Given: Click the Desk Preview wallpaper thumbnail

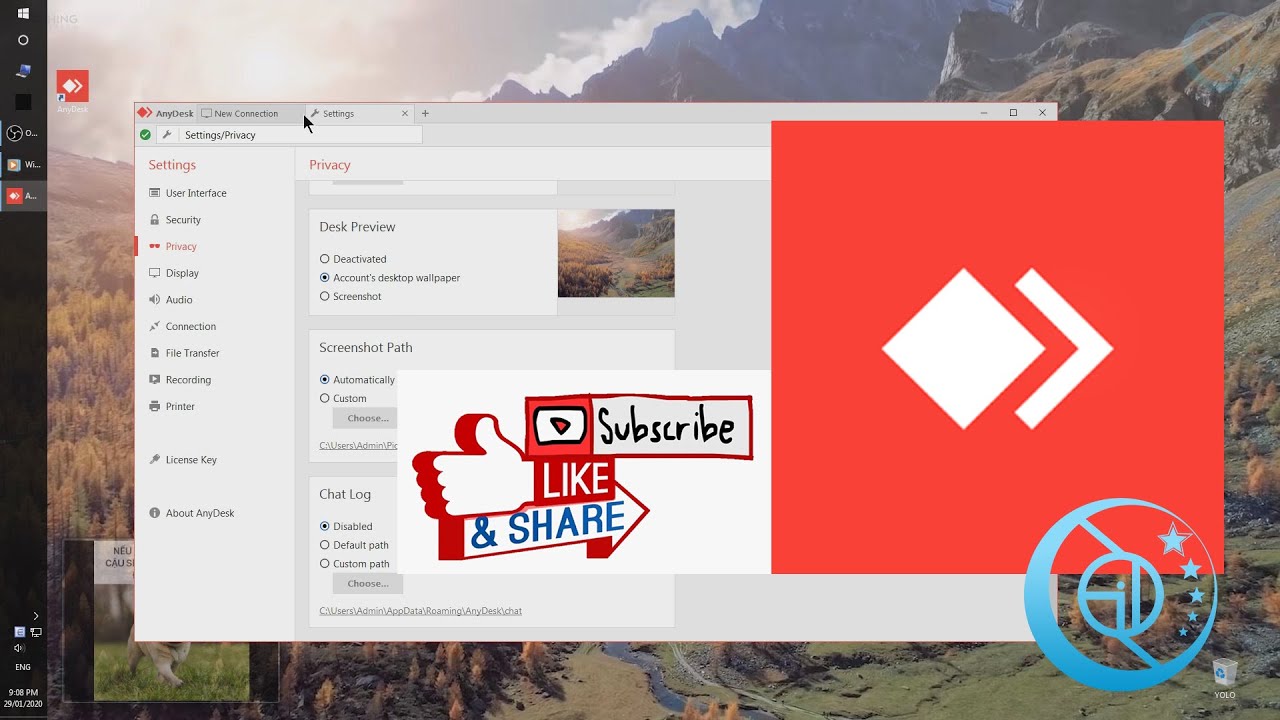Looking at the screenshot, I should [x=616, y=253].
